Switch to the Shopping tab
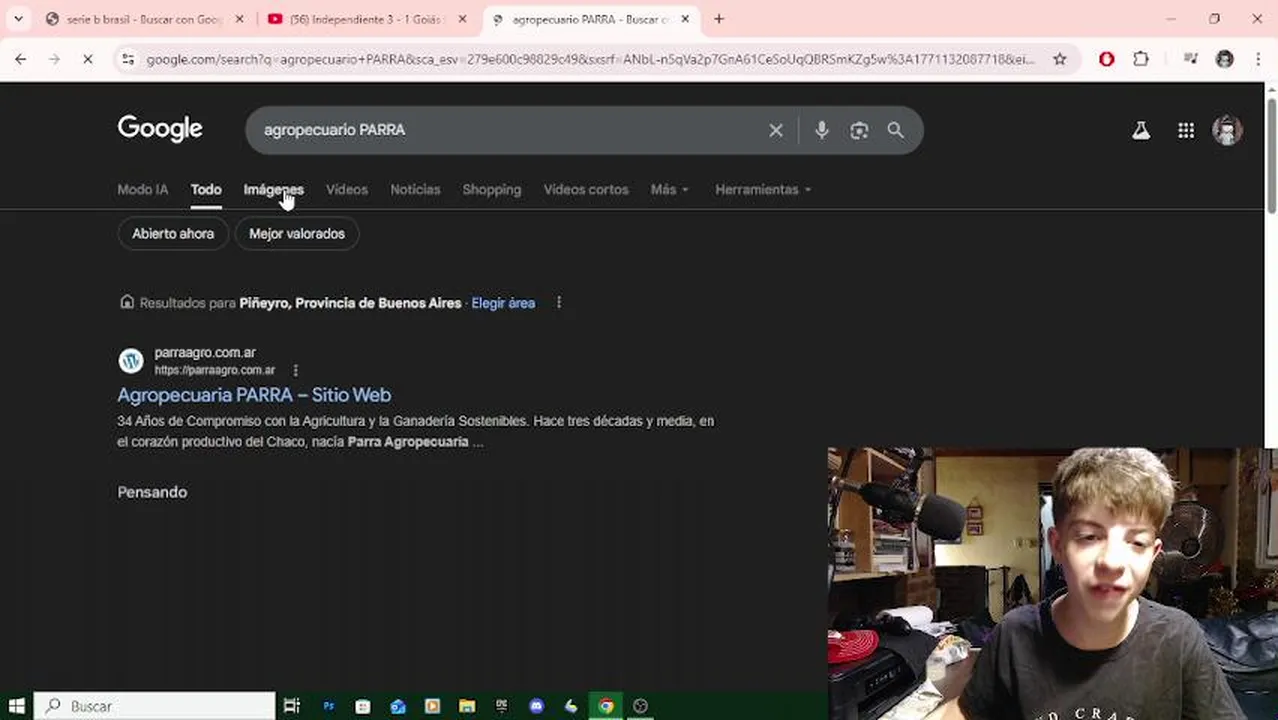 click(x=491, y=189)
